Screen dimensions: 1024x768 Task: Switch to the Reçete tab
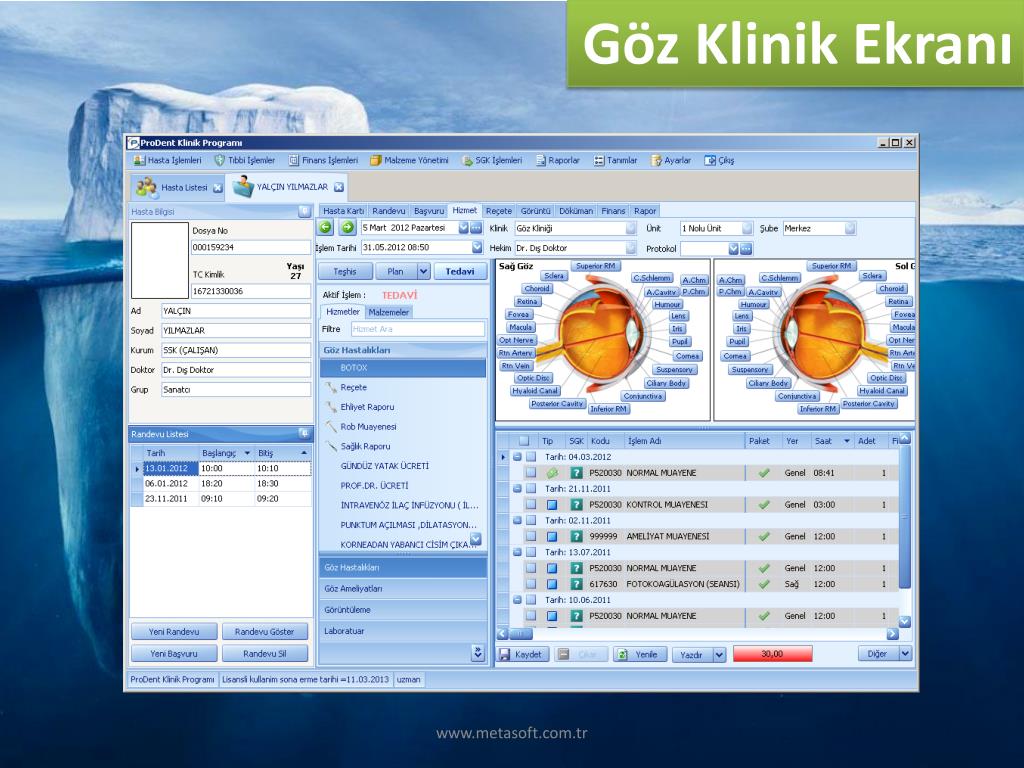click(x=499, y=211)
